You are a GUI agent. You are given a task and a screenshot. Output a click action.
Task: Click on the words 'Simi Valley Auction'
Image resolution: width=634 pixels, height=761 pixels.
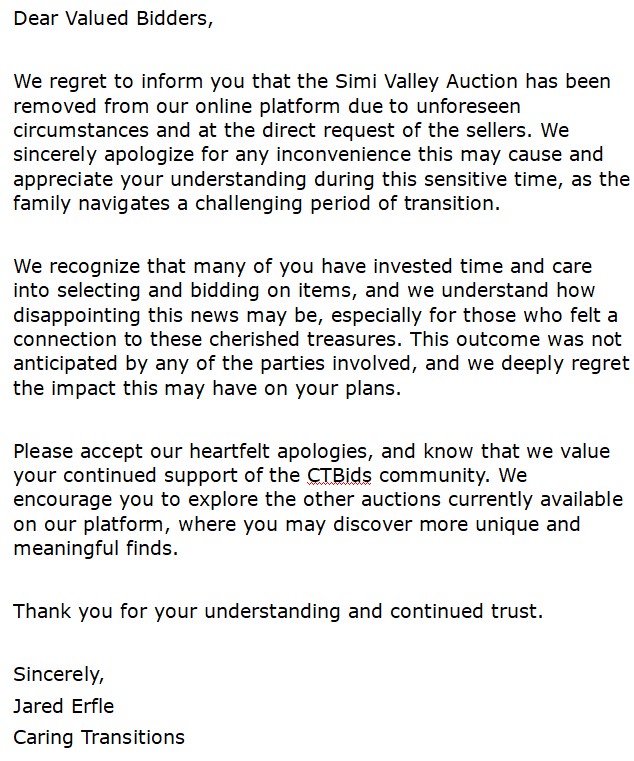point(426,82)
